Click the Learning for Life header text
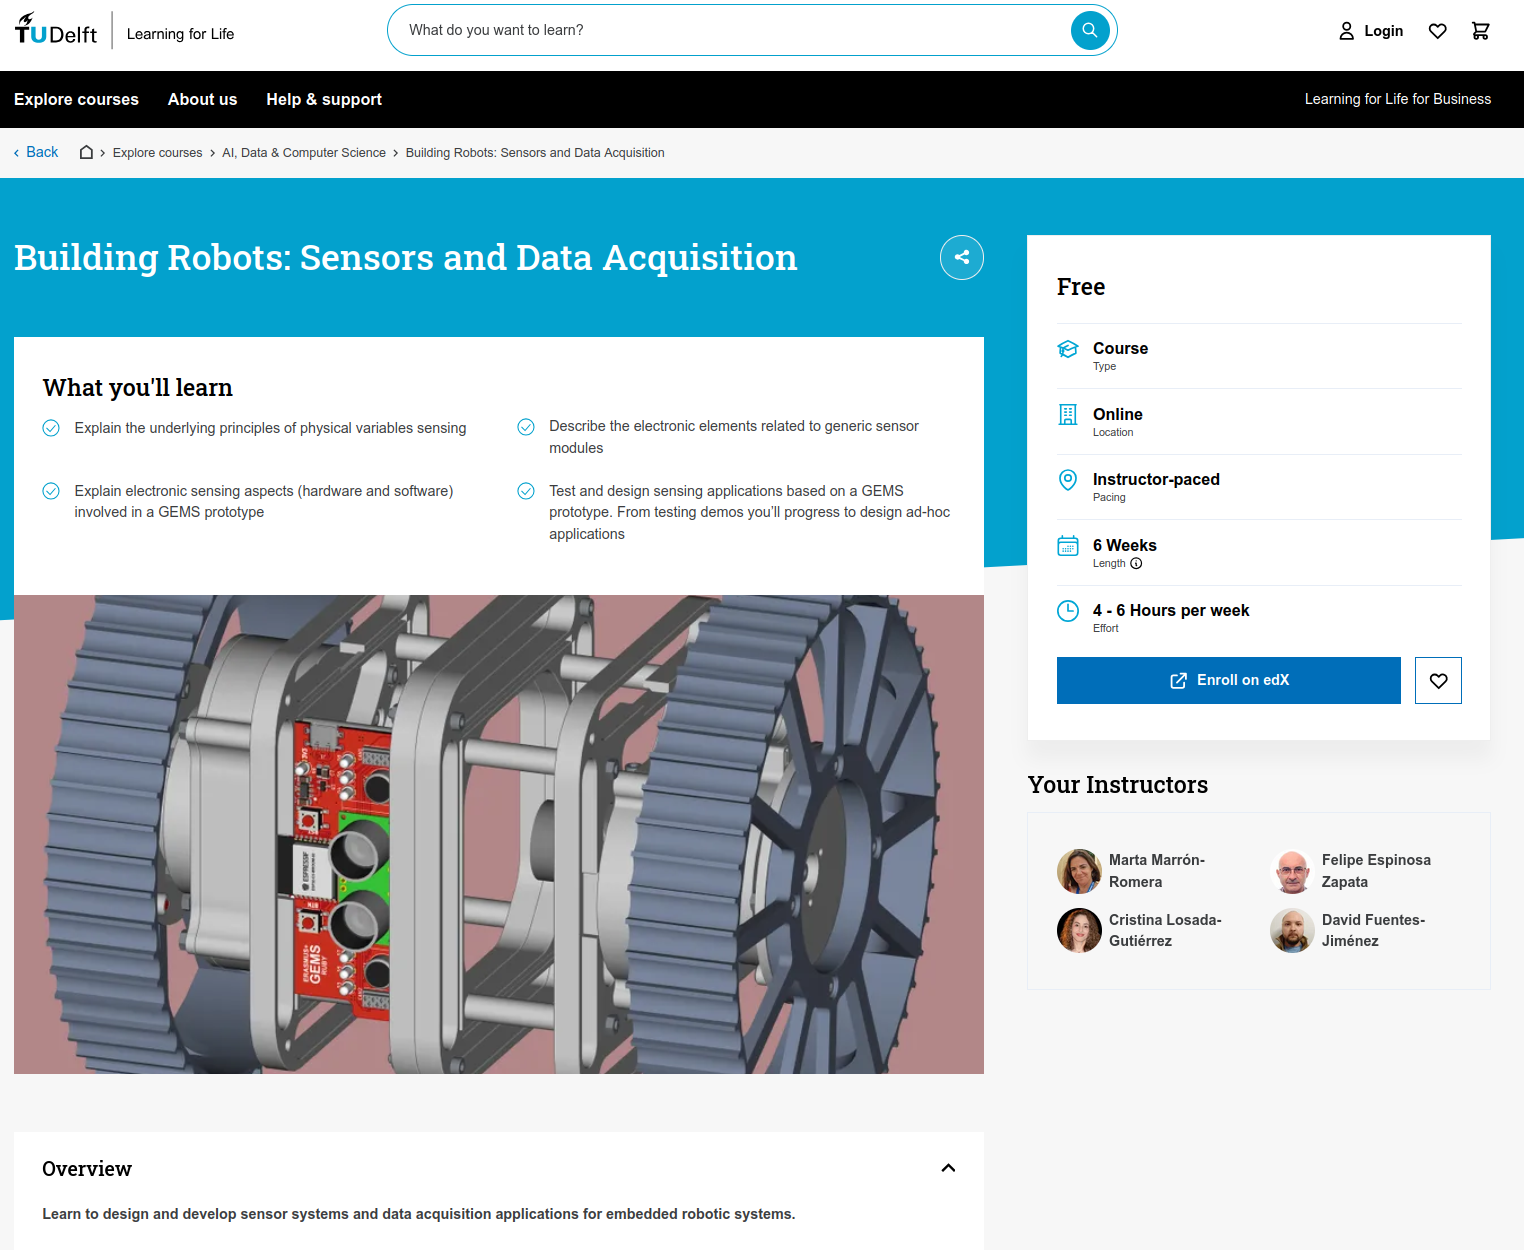1524x1250 pixels. point(180,34)
